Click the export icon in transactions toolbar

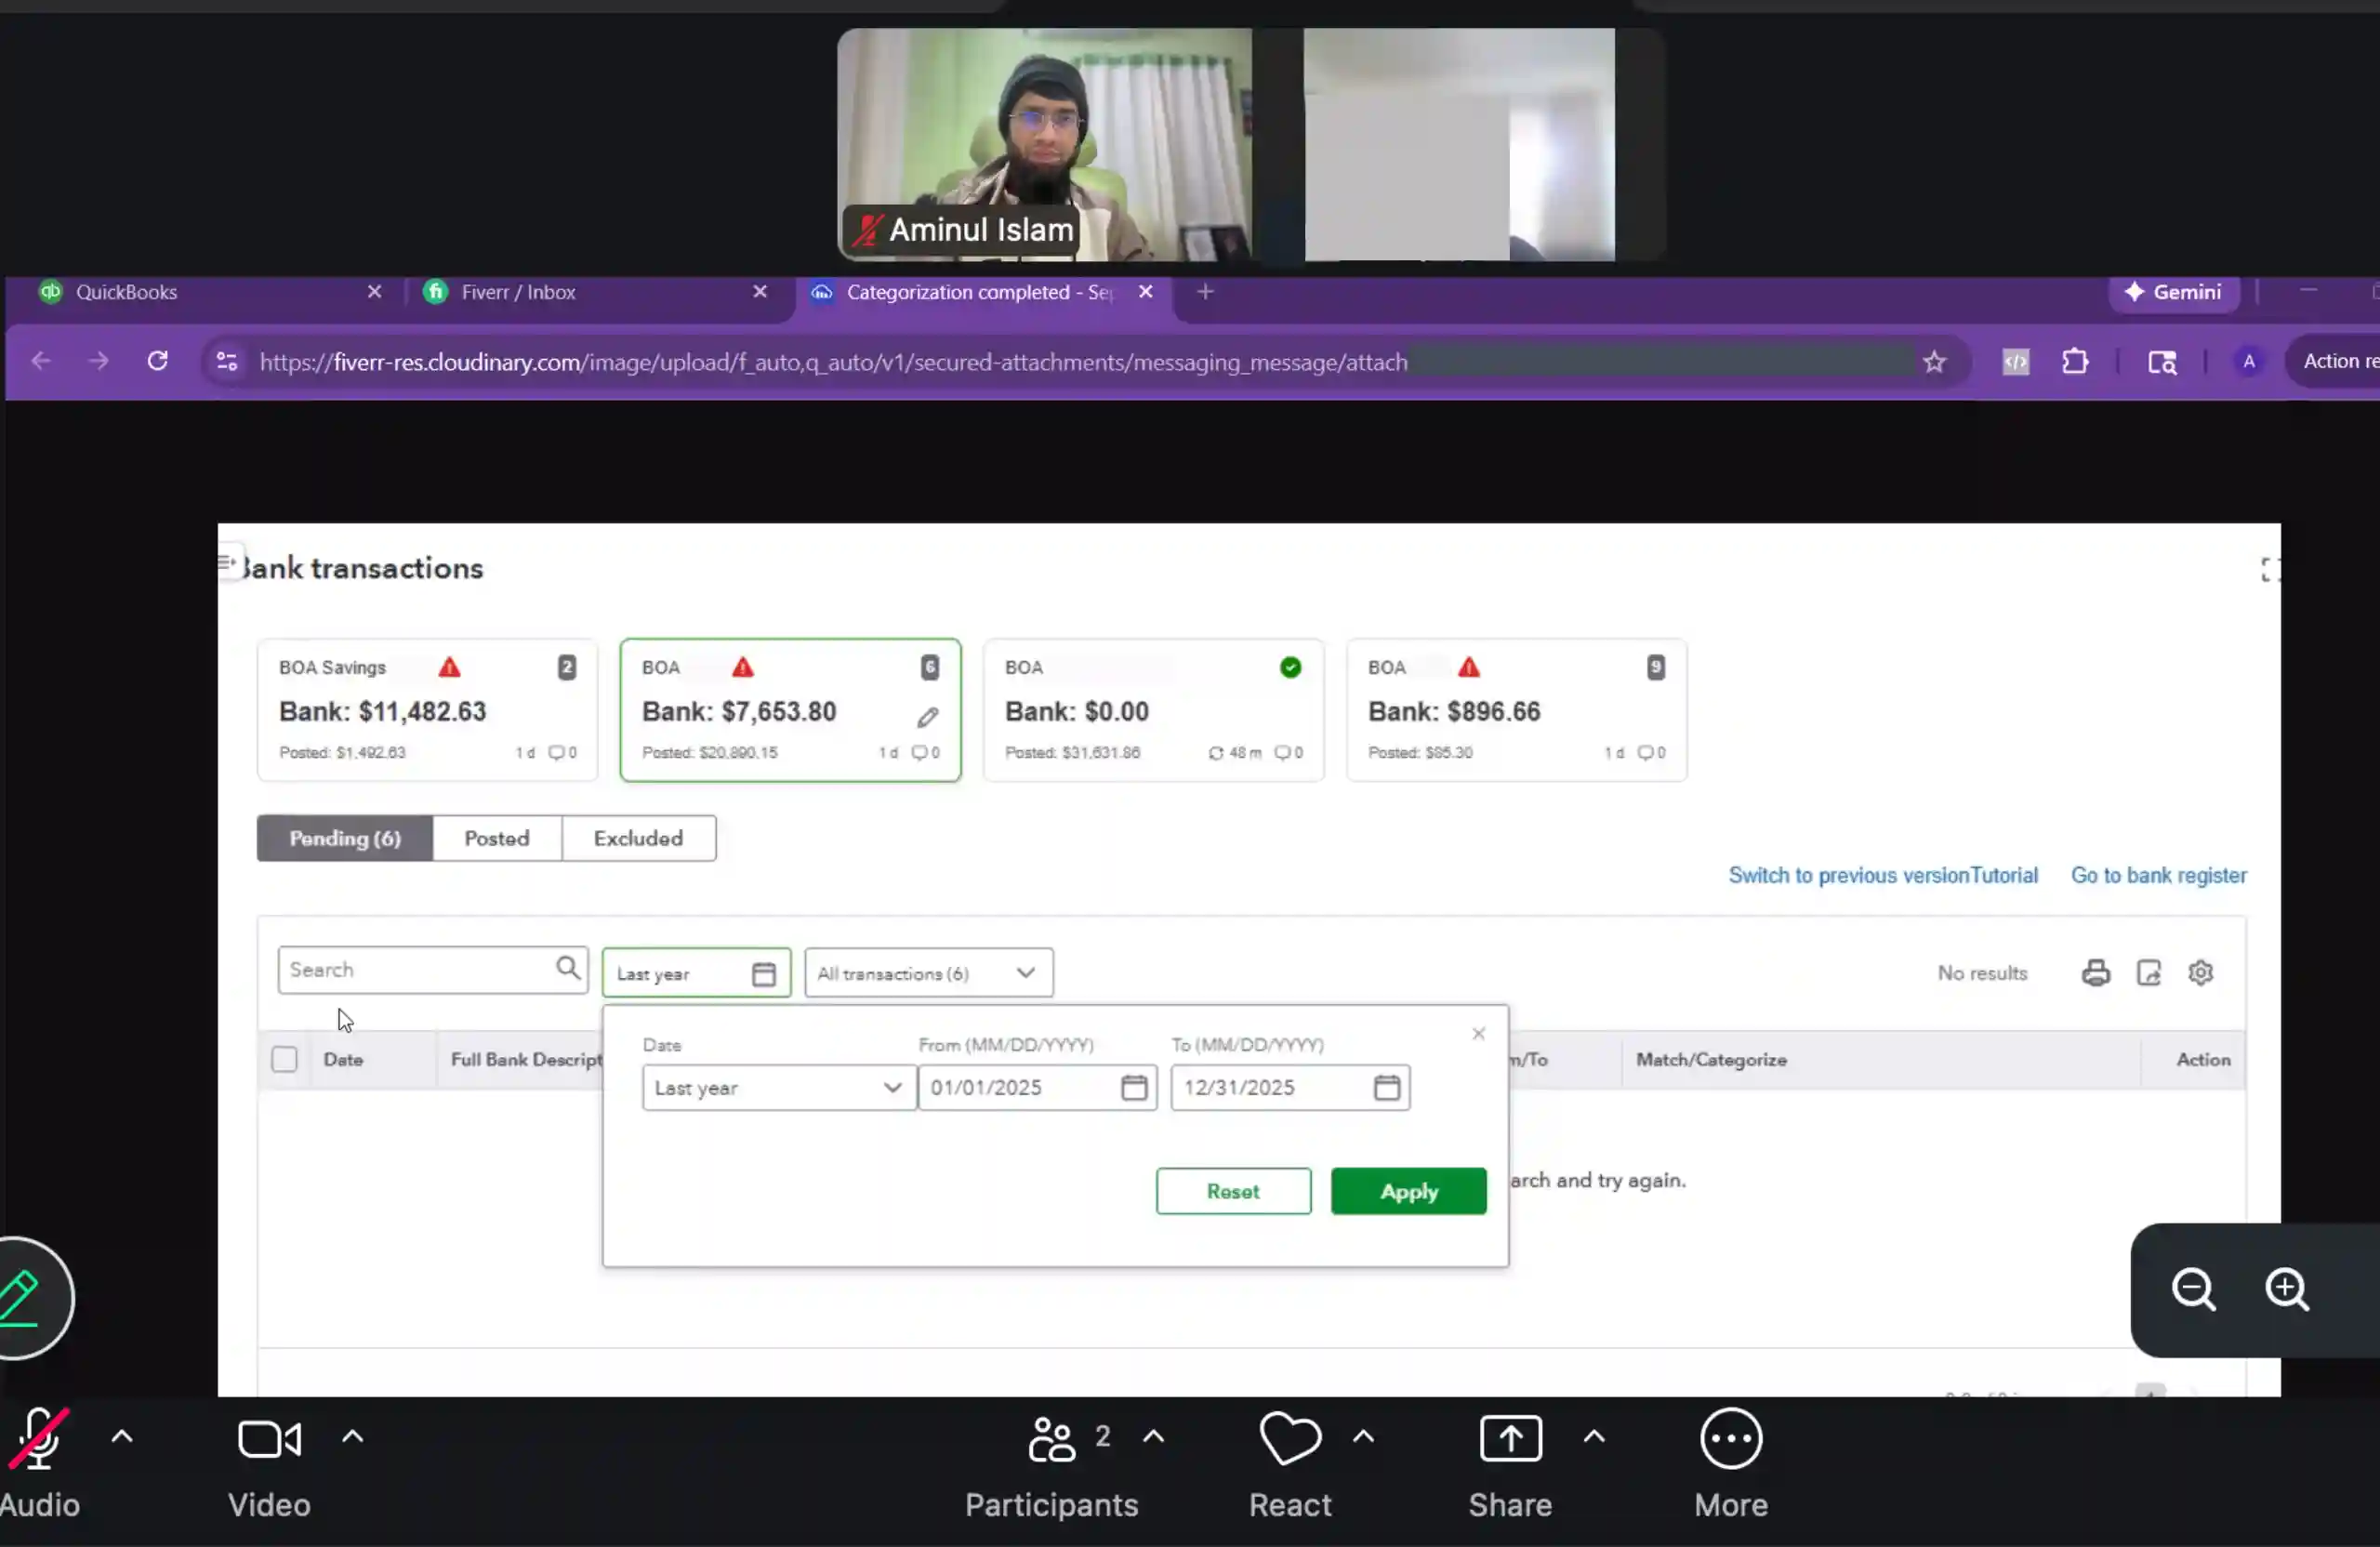(2148, 972)
